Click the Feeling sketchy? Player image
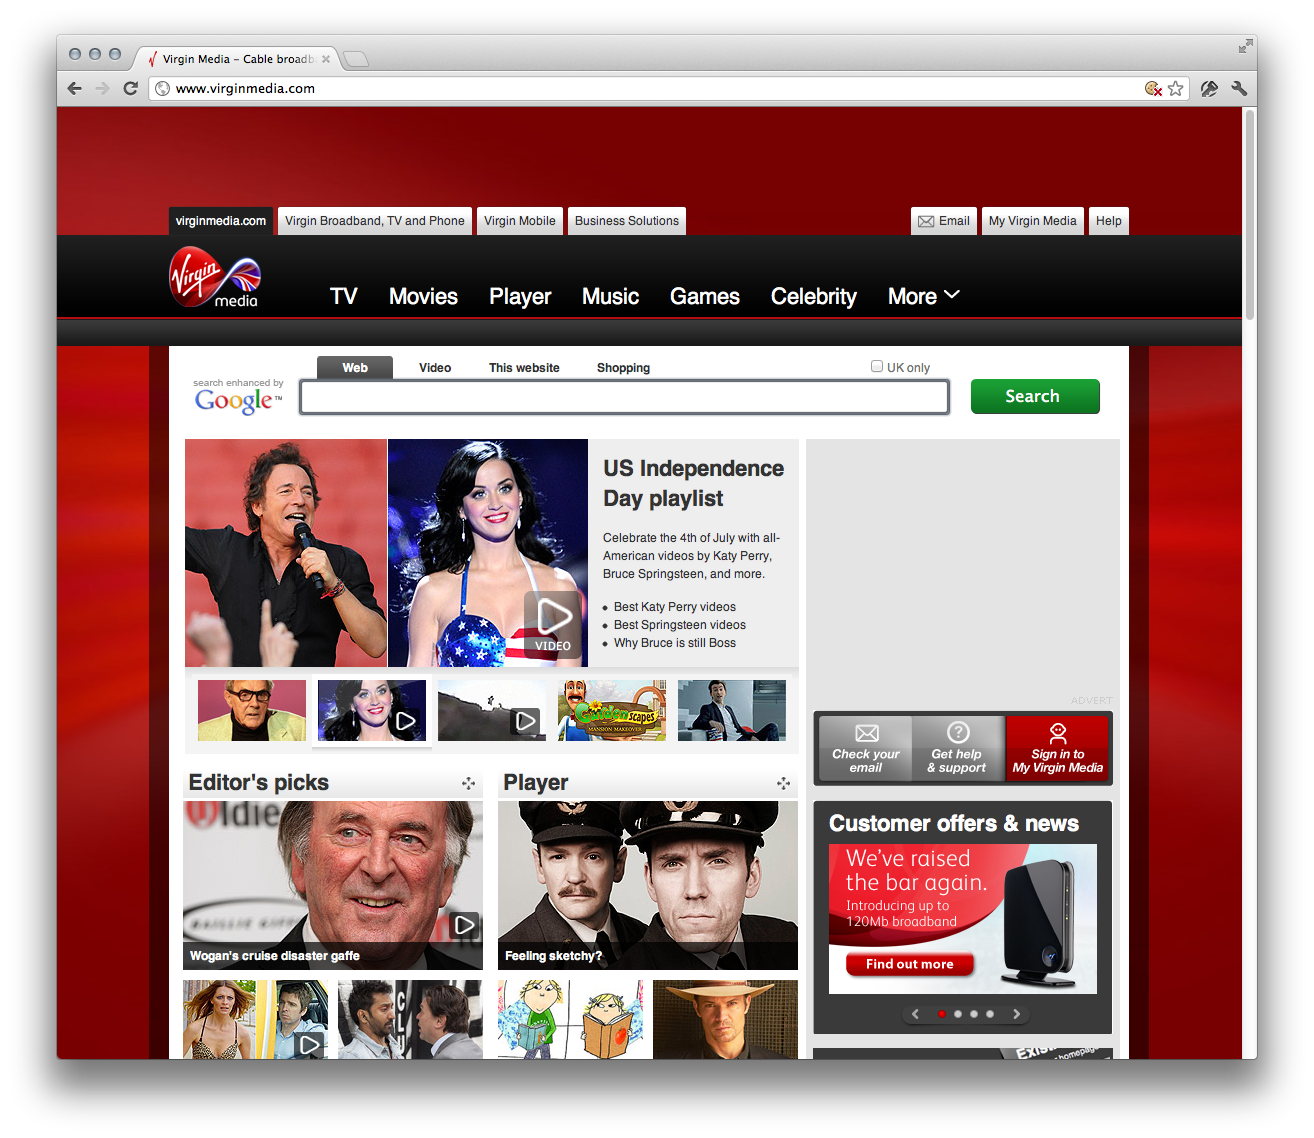Viewport: 1314px width, 1138px height. click(x=648, y=885)
